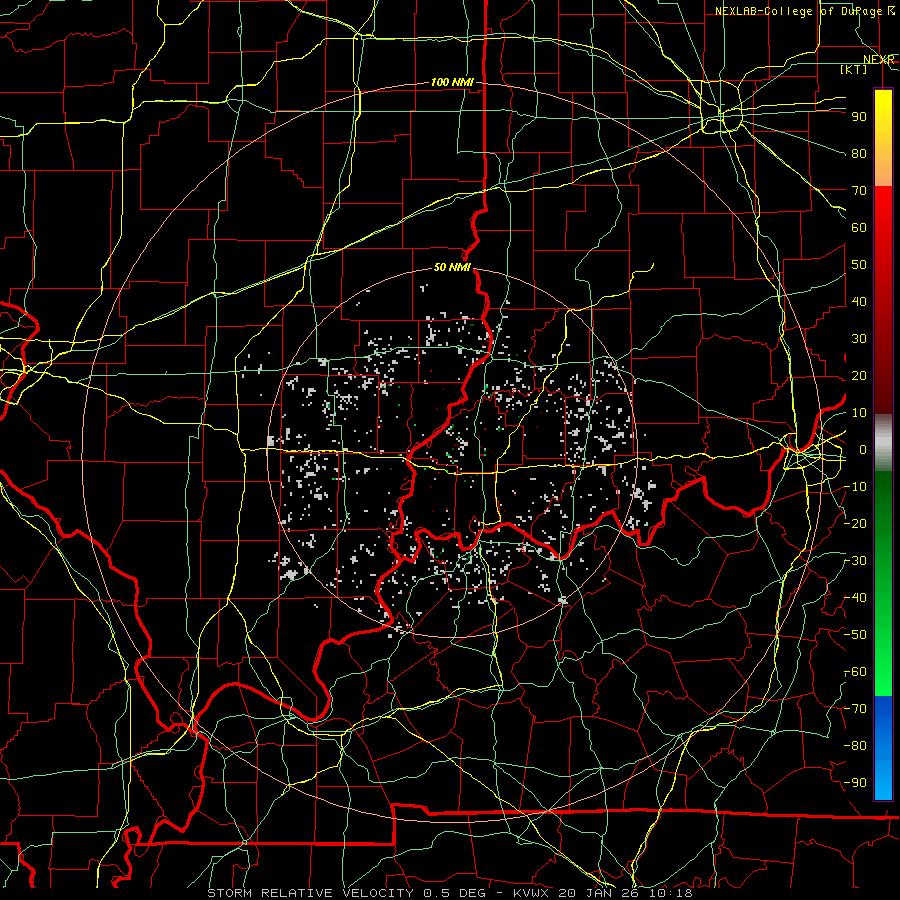Screen dimensions: 900x900
Task: Click the [KT] units label
Action: point(854,69)
